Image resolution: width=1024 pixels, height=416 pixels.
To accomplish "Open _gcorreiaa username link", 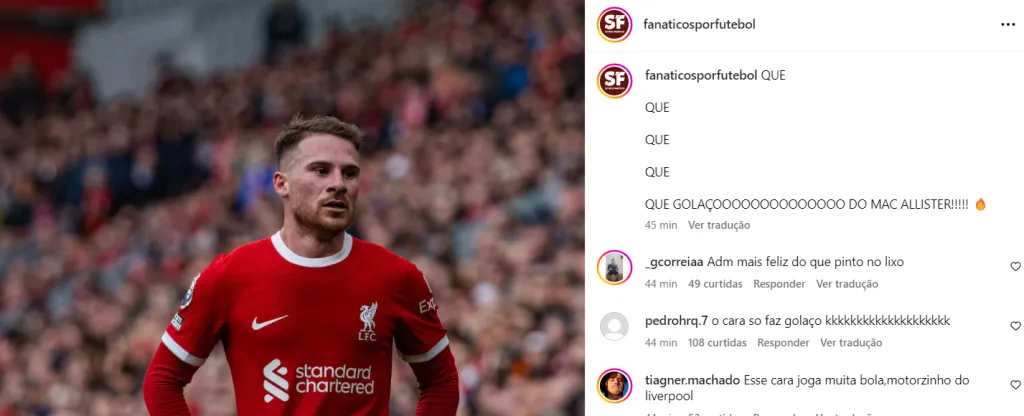I will click(674, 262).
